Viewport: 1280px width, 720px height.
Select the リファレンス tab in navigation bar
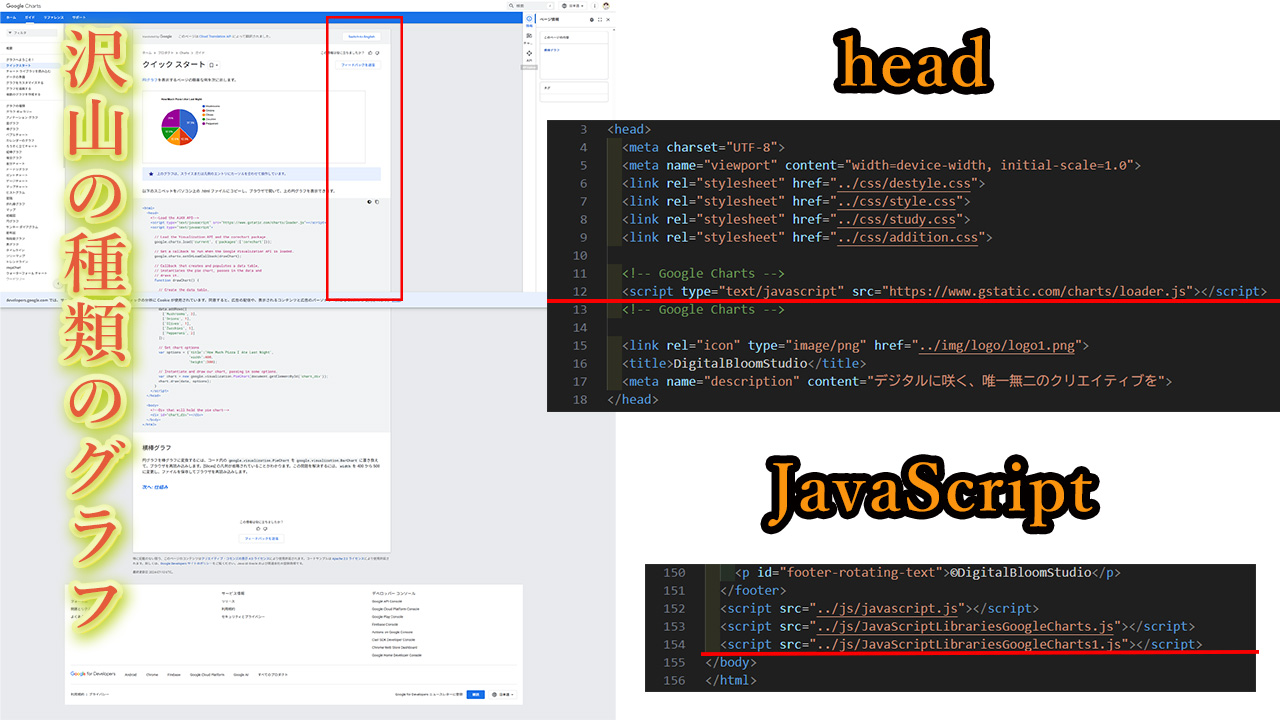click(53, 18)
